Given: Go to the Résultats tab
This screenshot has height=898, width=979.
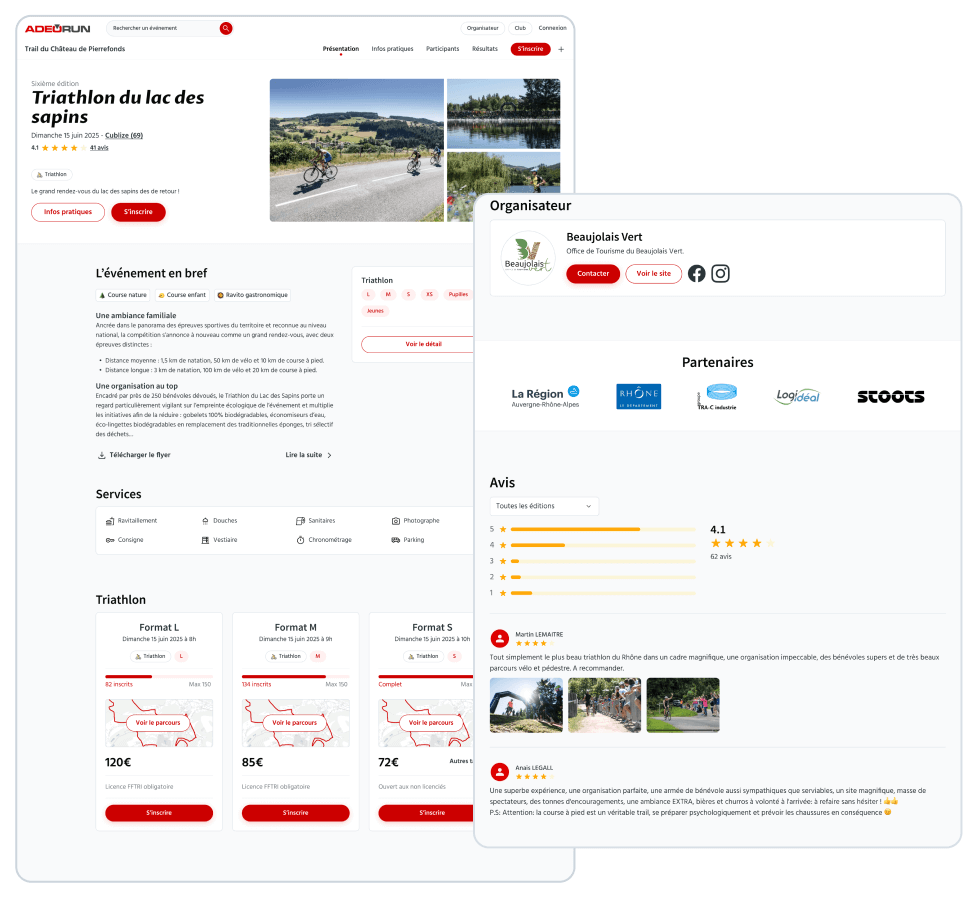Looking at the screenshot, I should point(485,49).
